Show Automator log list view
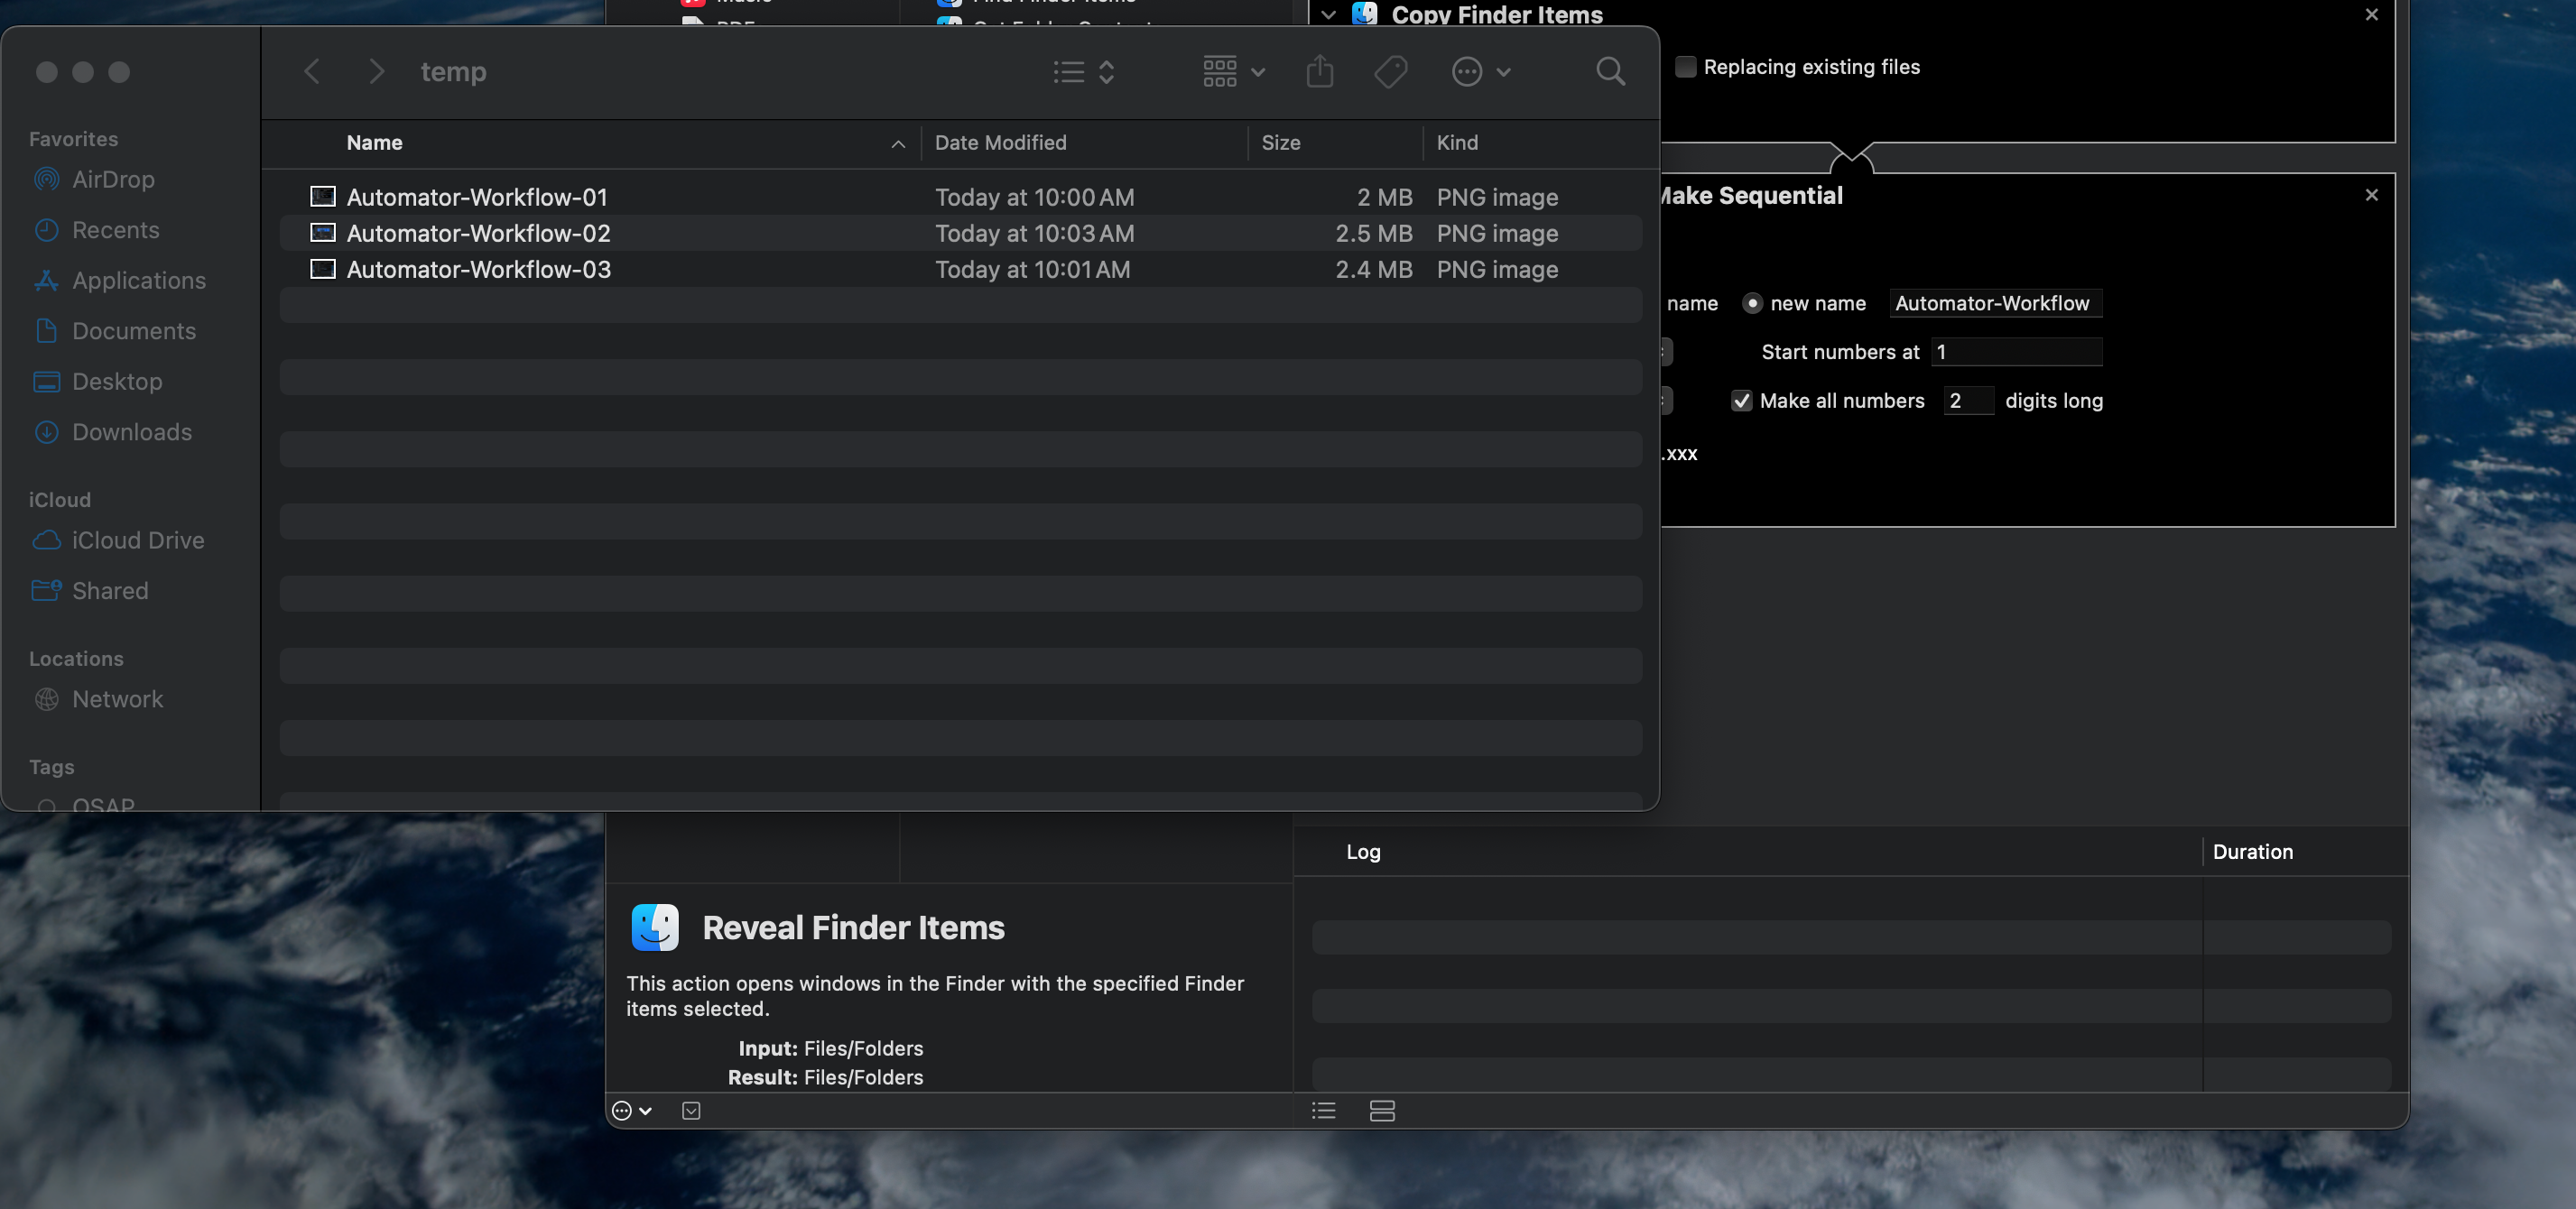The height and width of the screenshot is (1209, 2576). coord(1323,1111)
